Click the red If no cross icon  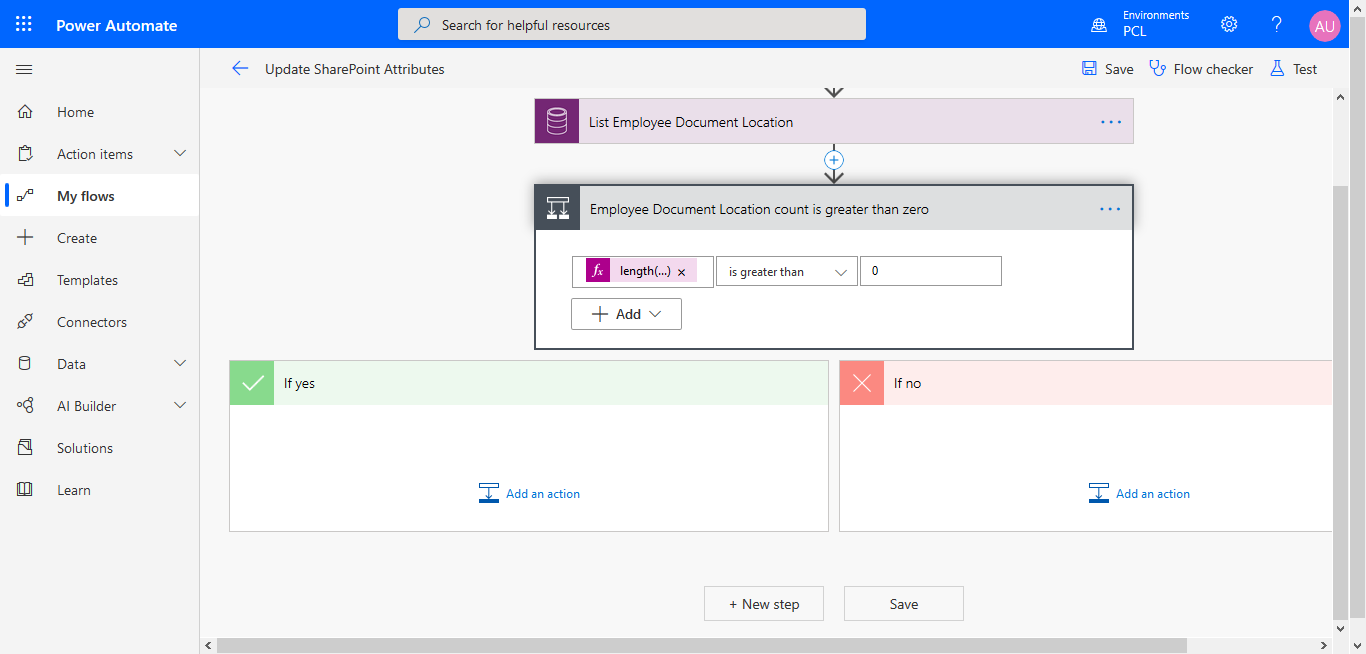[862, 383]
